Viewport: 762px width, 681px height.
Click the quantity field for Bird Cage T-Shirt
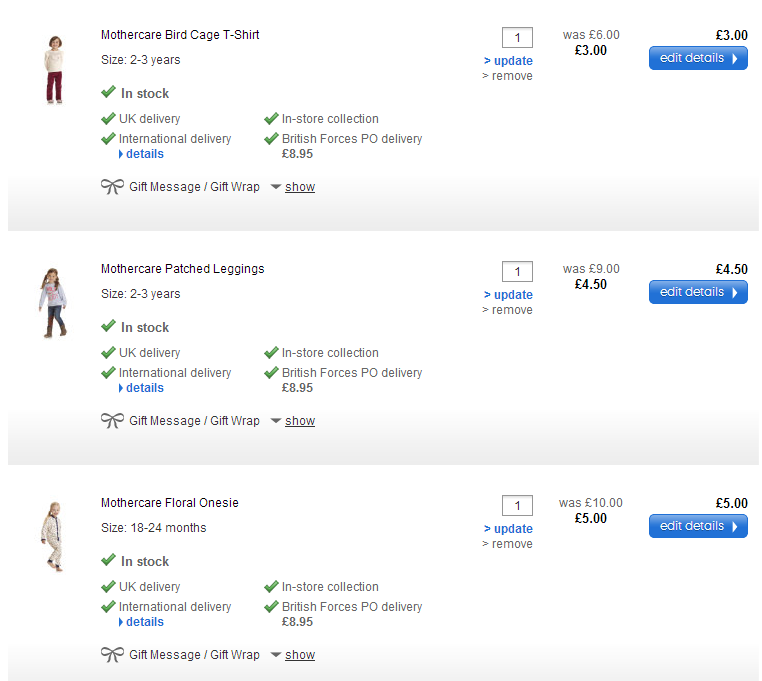[517, 38]
